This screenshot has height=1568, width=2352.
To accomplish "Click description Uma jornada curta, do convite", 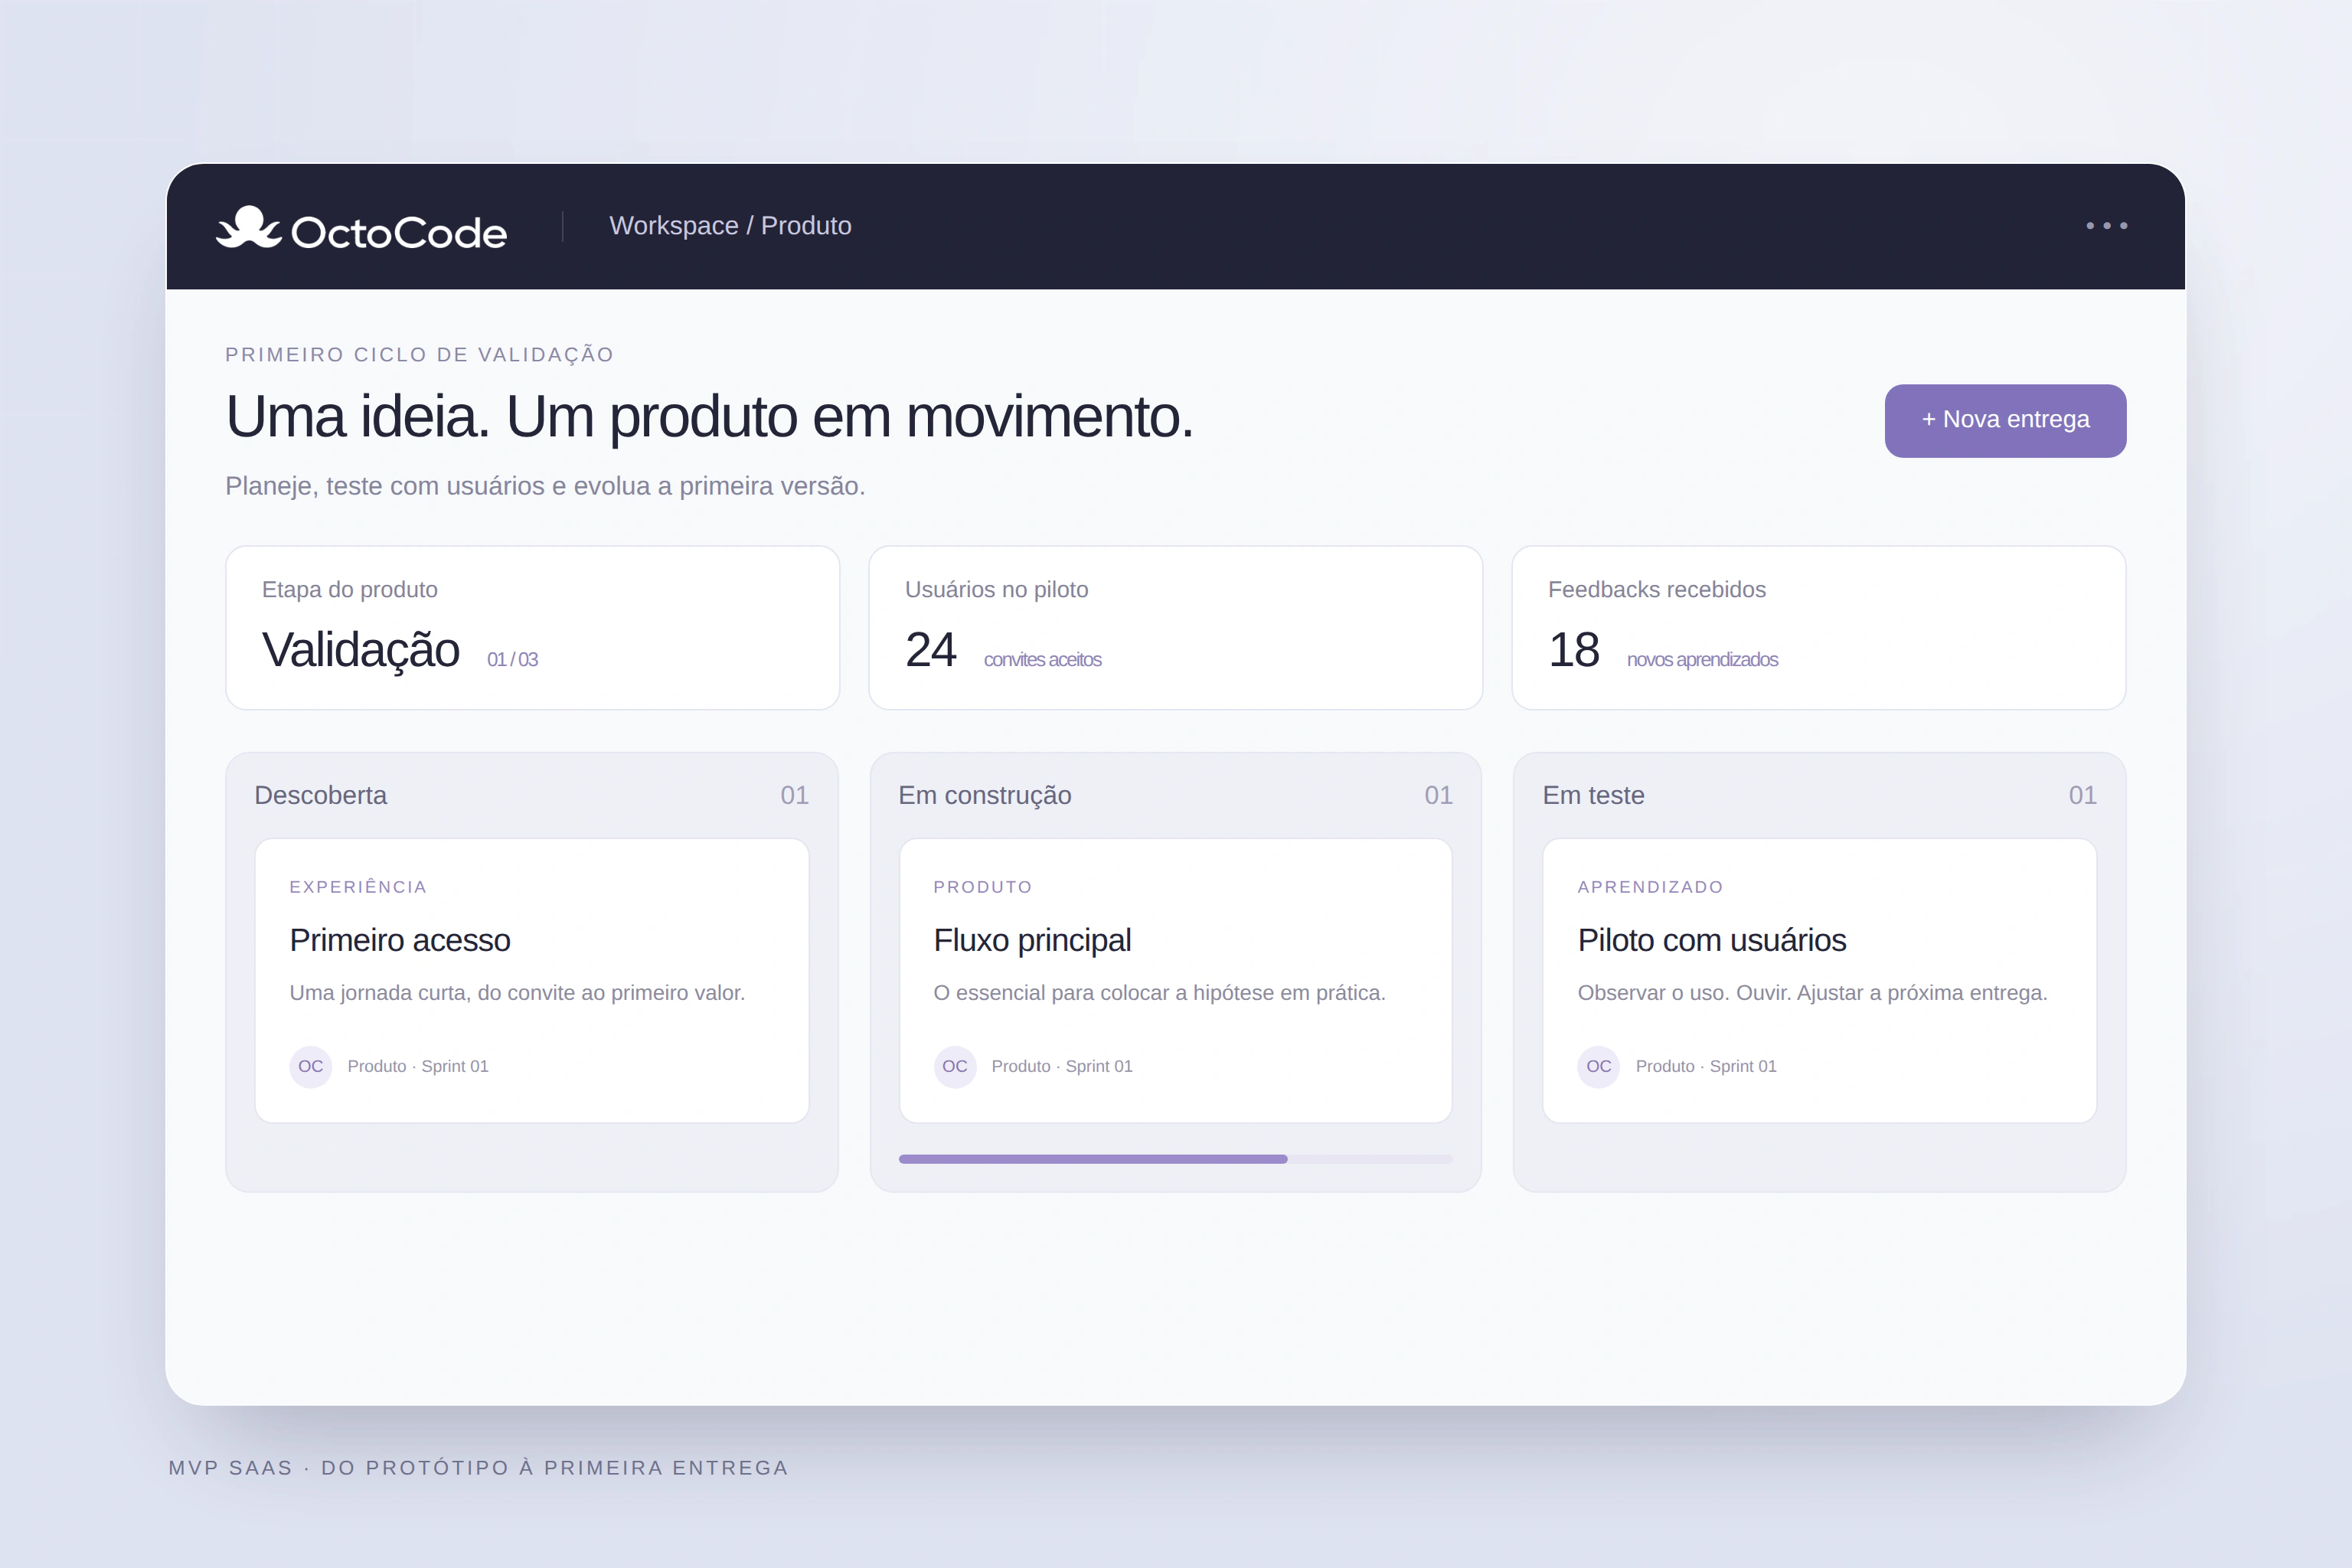I will point(517,993).
